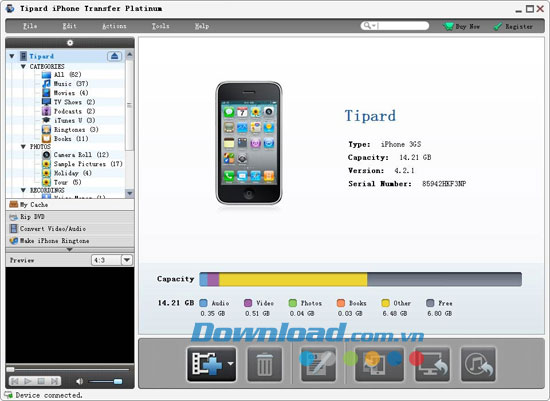Screen dimensions: 550x401
Task: Open the Tools menu
Action: pyautogui.click(x=160, y=26)
